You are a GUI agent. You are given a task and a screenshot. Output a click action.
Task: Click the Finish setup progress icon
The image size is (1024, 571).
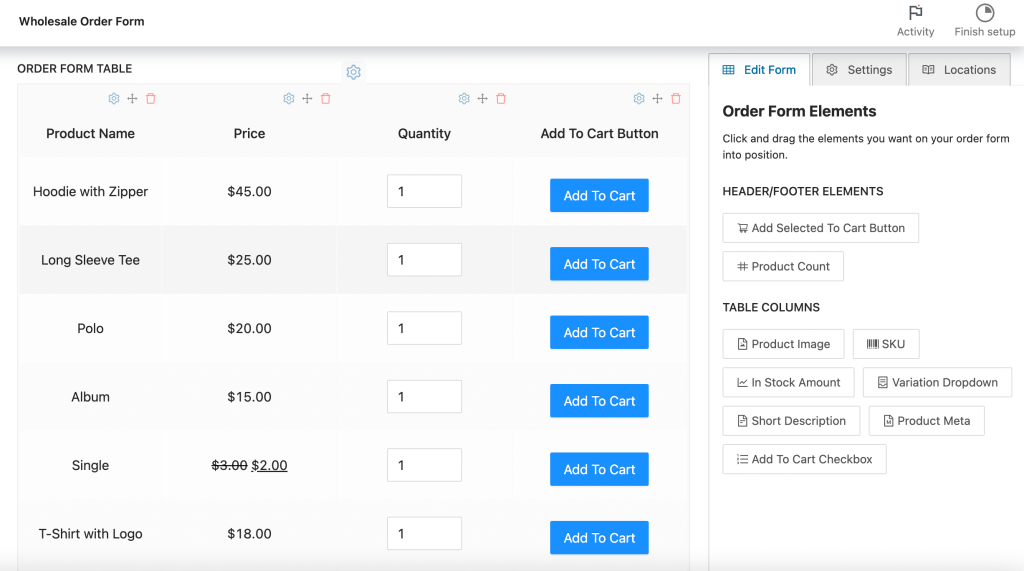(984, 14)
